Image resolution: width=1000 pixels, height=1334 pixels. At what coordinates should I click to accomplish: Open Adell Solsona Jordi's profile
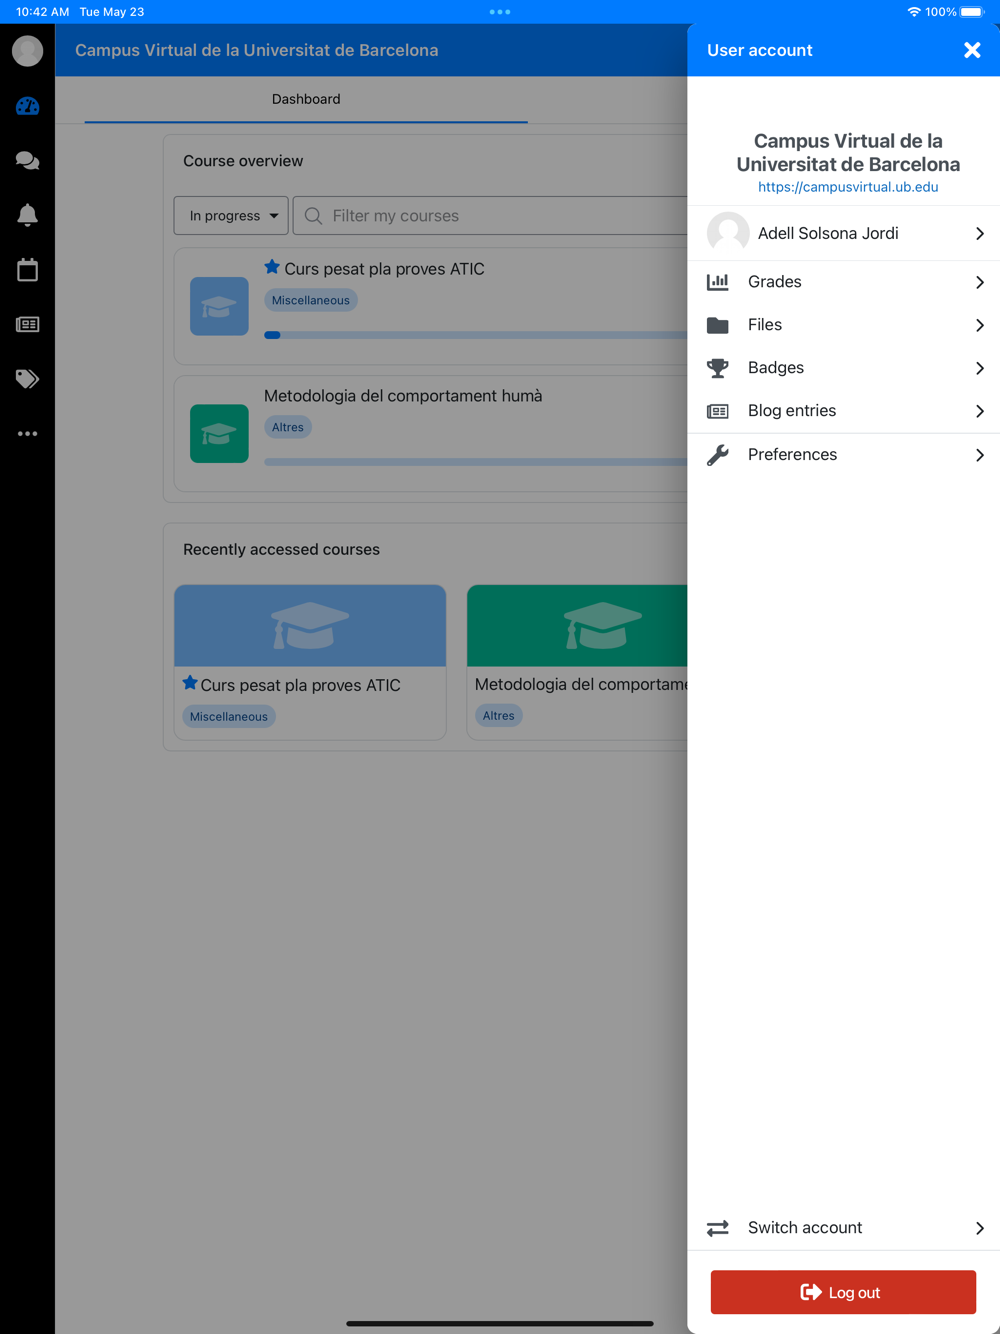click(x=844, y=233)
